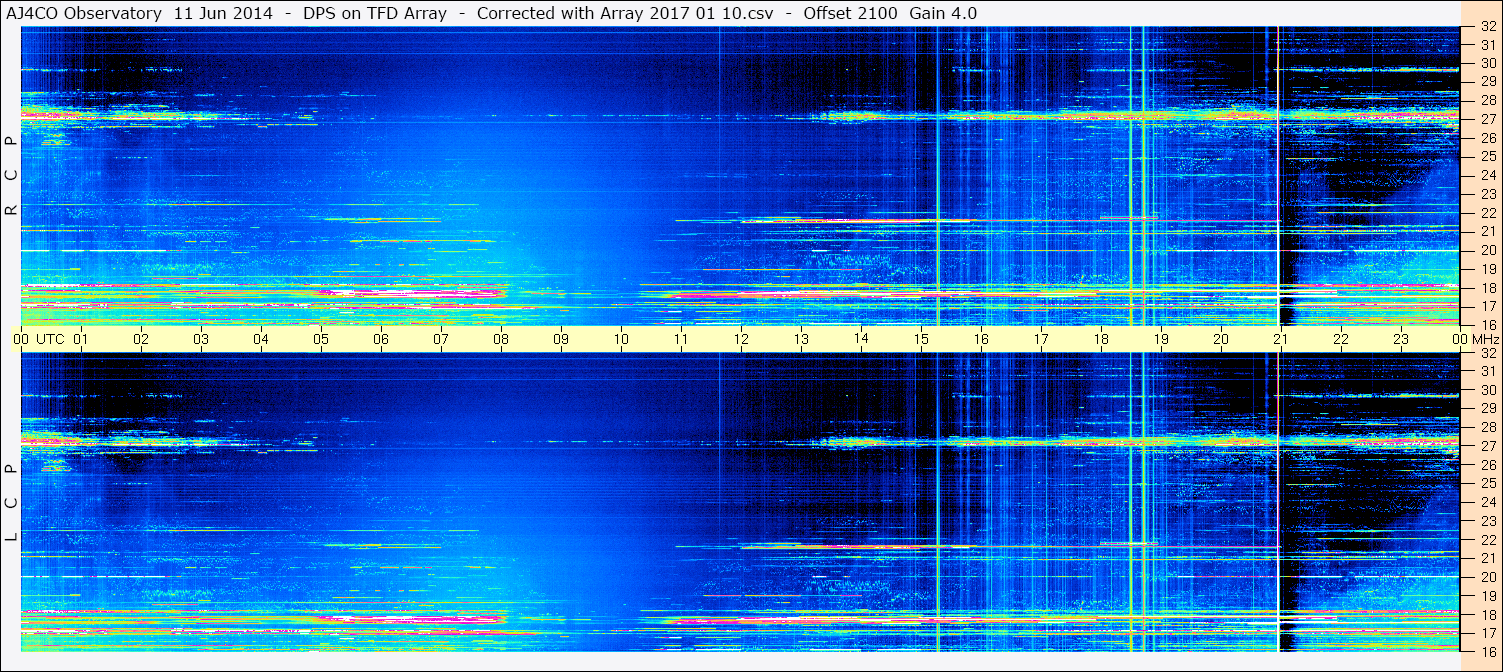This screenshot has height=672, width=1503.
Task: Click the 18 UTC time label
Action: click(1101, 339)
